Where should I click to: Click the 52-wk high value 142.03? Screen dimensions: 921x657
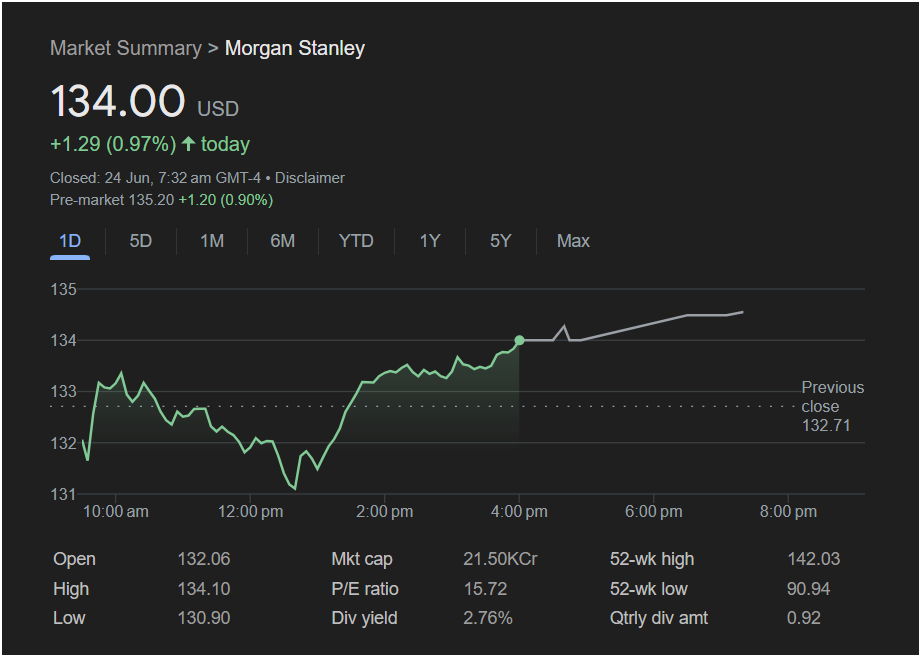click(x=814, y=559)
